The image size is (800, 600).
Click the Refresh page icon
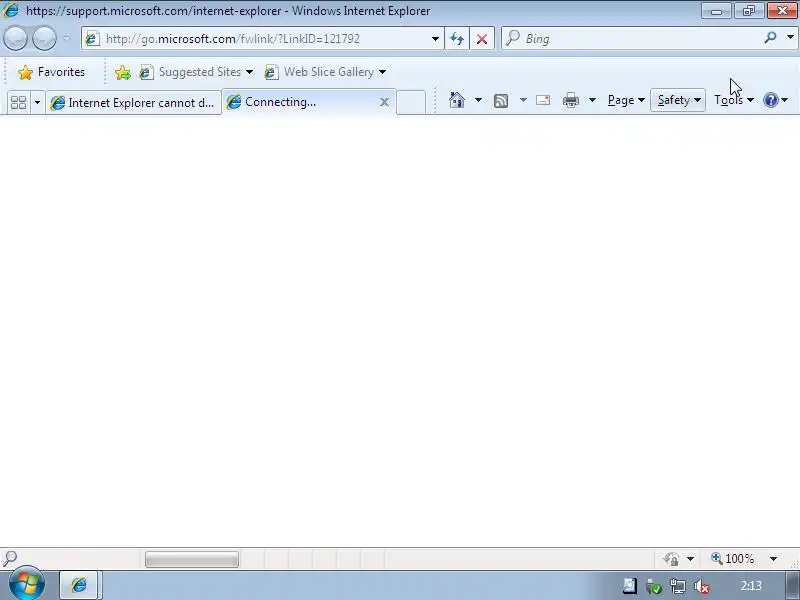(457, 39)
